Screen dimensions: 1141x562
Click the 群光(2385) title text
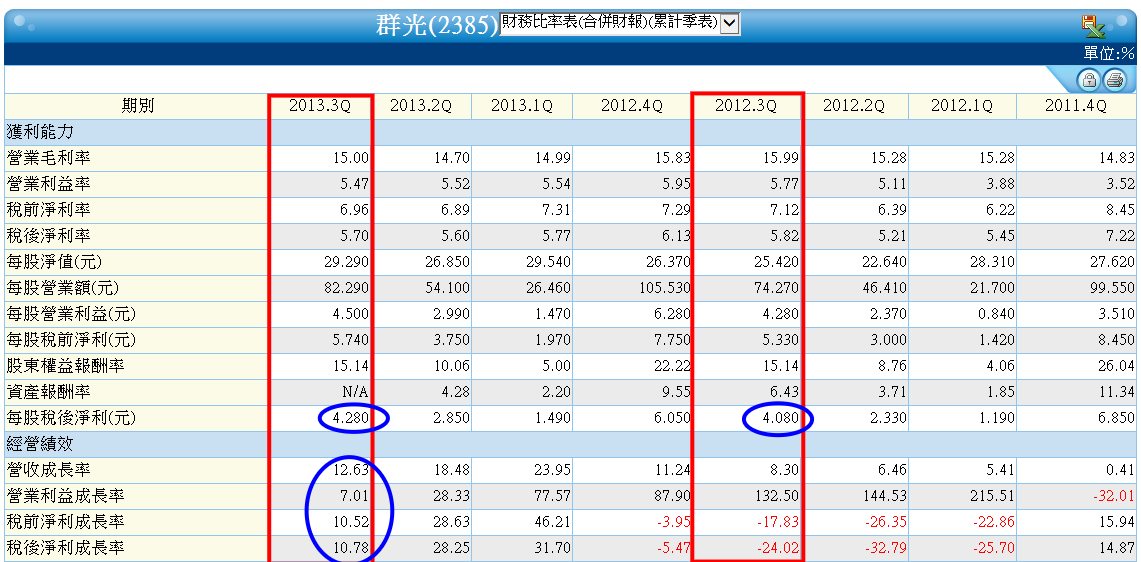click(x=437, y=25)
